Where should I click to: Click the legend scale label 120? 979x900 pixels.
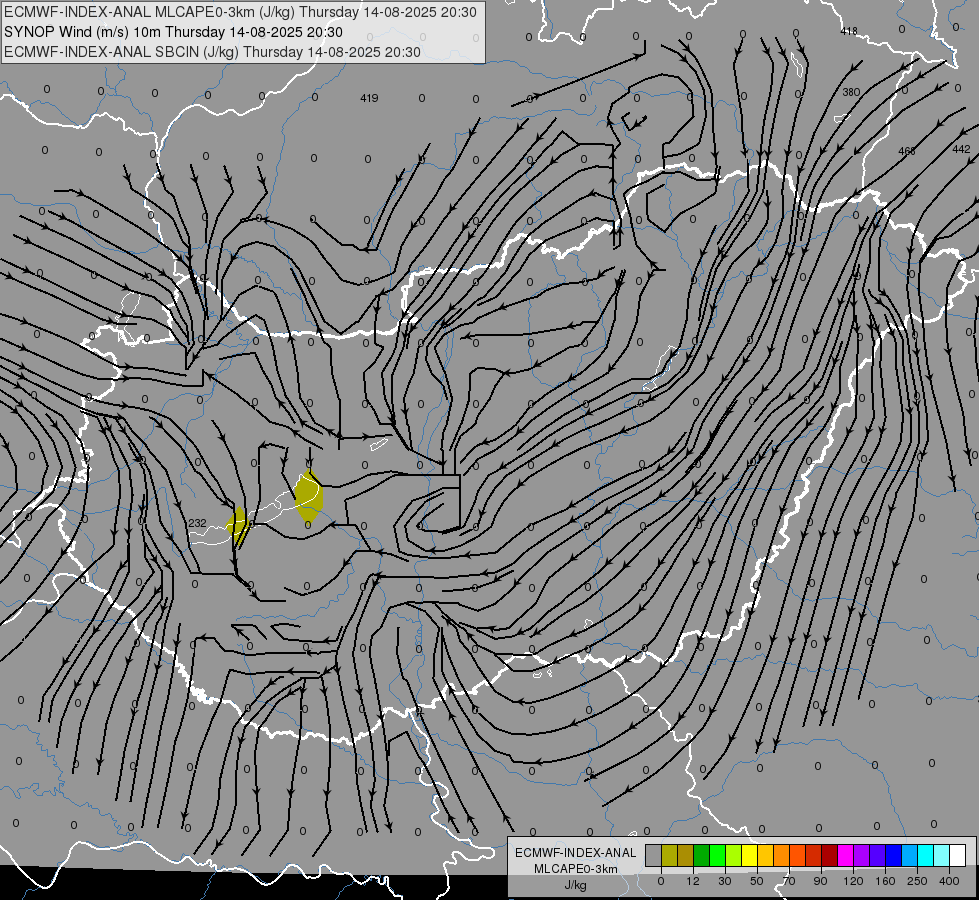(x=854, y=881)
